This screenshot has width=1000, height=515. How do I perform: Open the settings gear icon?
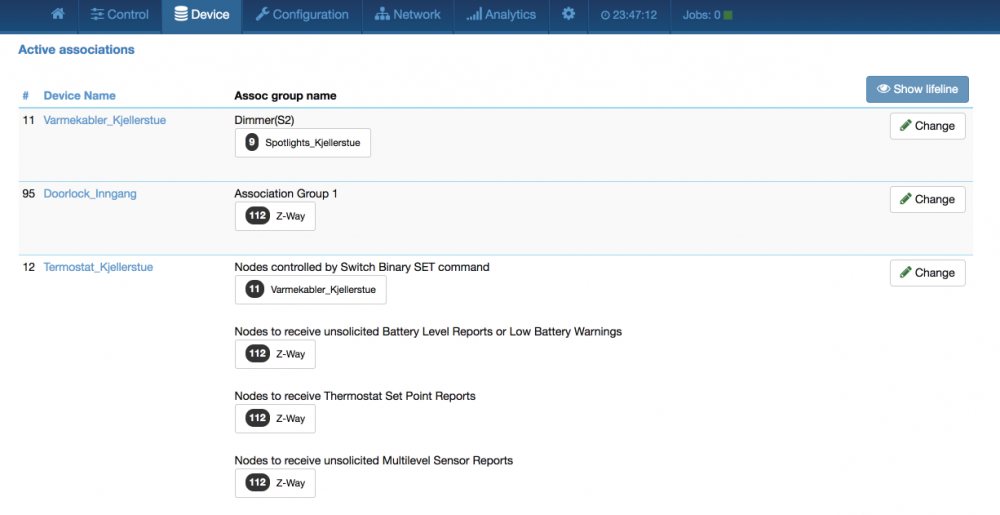(568, 14)
